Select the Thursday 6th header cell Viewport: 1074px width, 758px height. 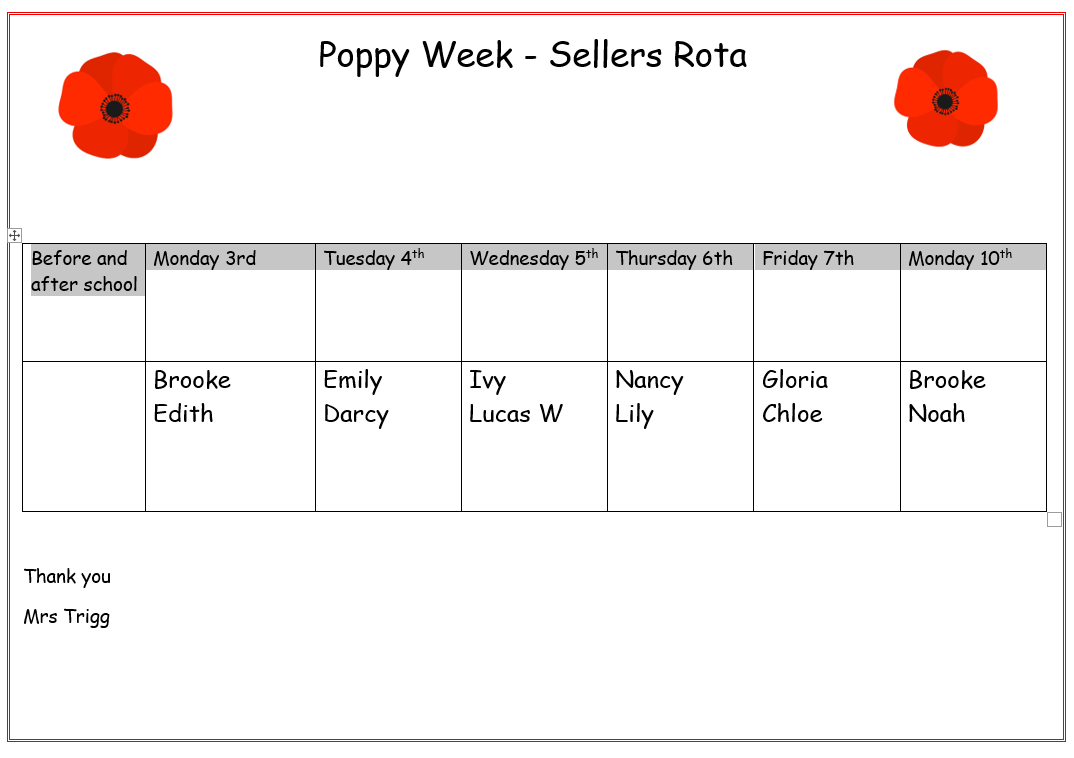(674, 259)
